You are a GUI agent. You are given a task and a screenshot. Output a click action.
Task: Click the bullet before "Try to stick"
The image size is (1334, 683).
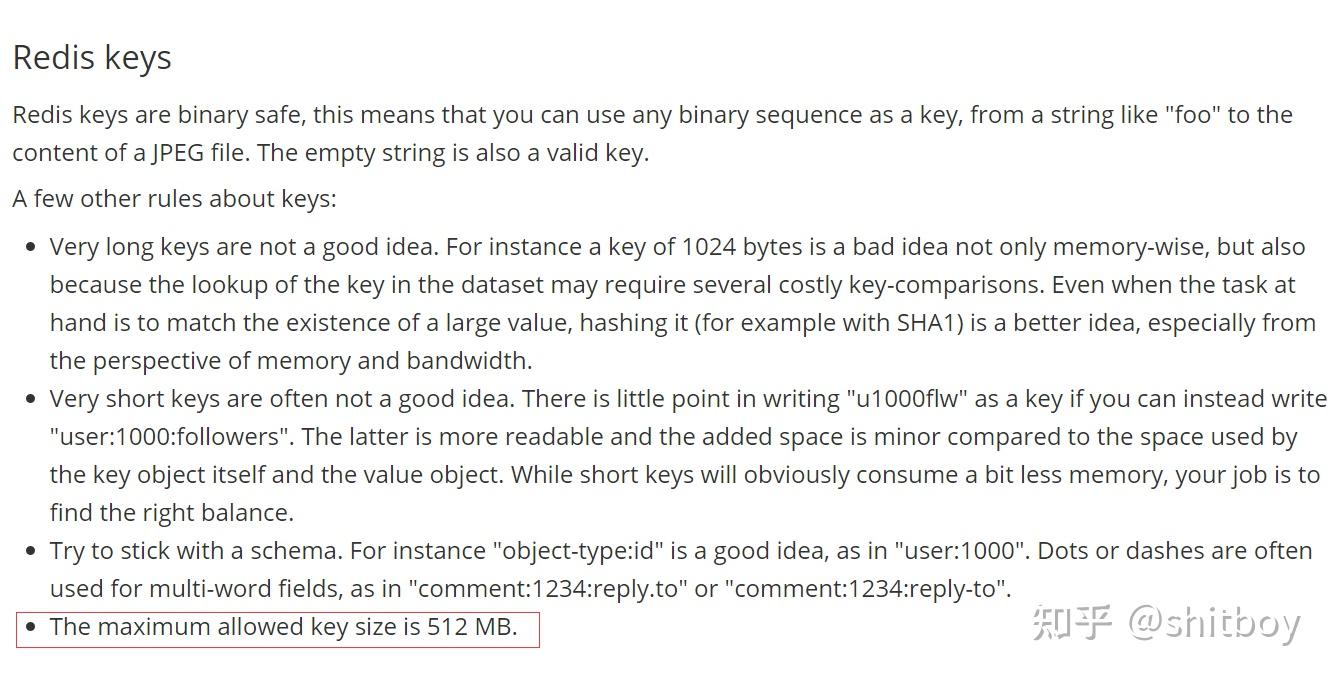click(x=31, y=551)
